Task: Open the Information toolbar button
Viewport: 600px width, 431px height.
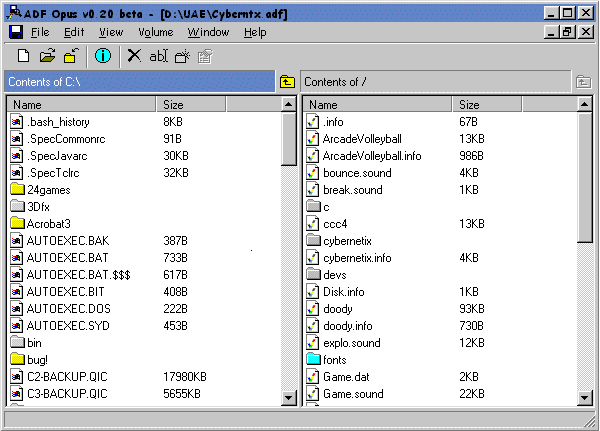Action: click(103, 56)
